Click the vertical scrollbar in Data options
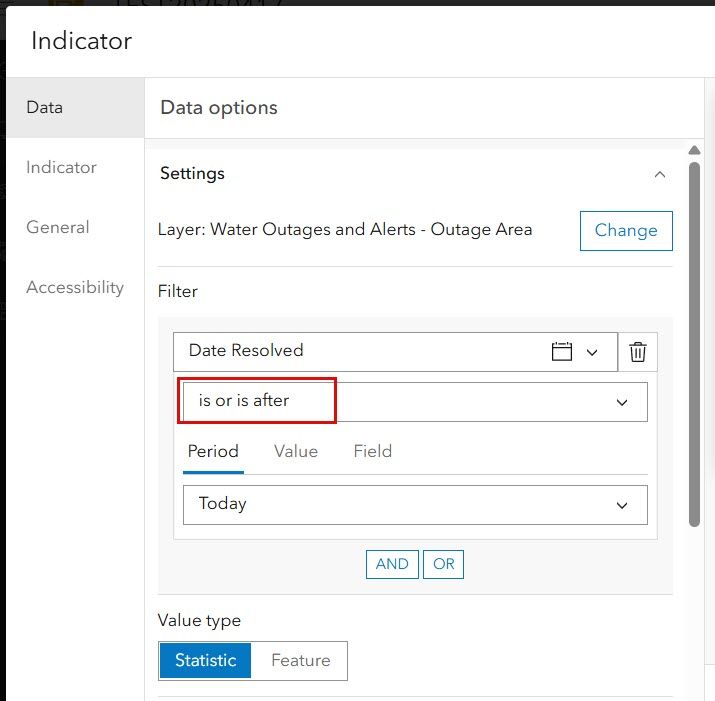This screenshot has width=715, height=701. [x=694, y=340]
